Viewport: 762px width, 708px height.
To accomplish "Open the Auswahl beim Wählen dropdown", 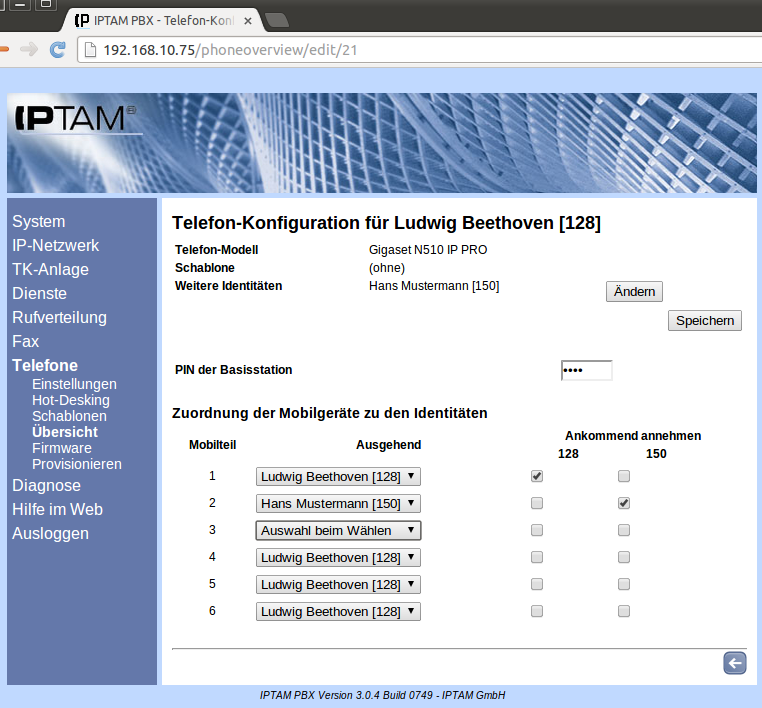I will [x=338, y=531].
